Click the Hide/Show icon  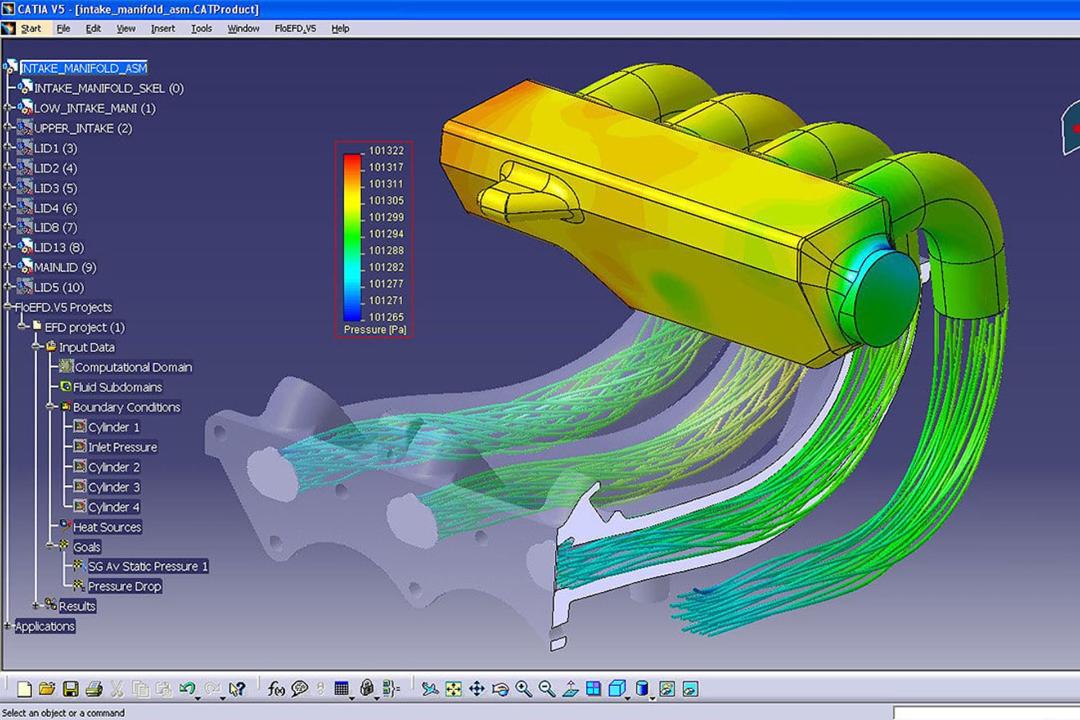coord(667,688)
